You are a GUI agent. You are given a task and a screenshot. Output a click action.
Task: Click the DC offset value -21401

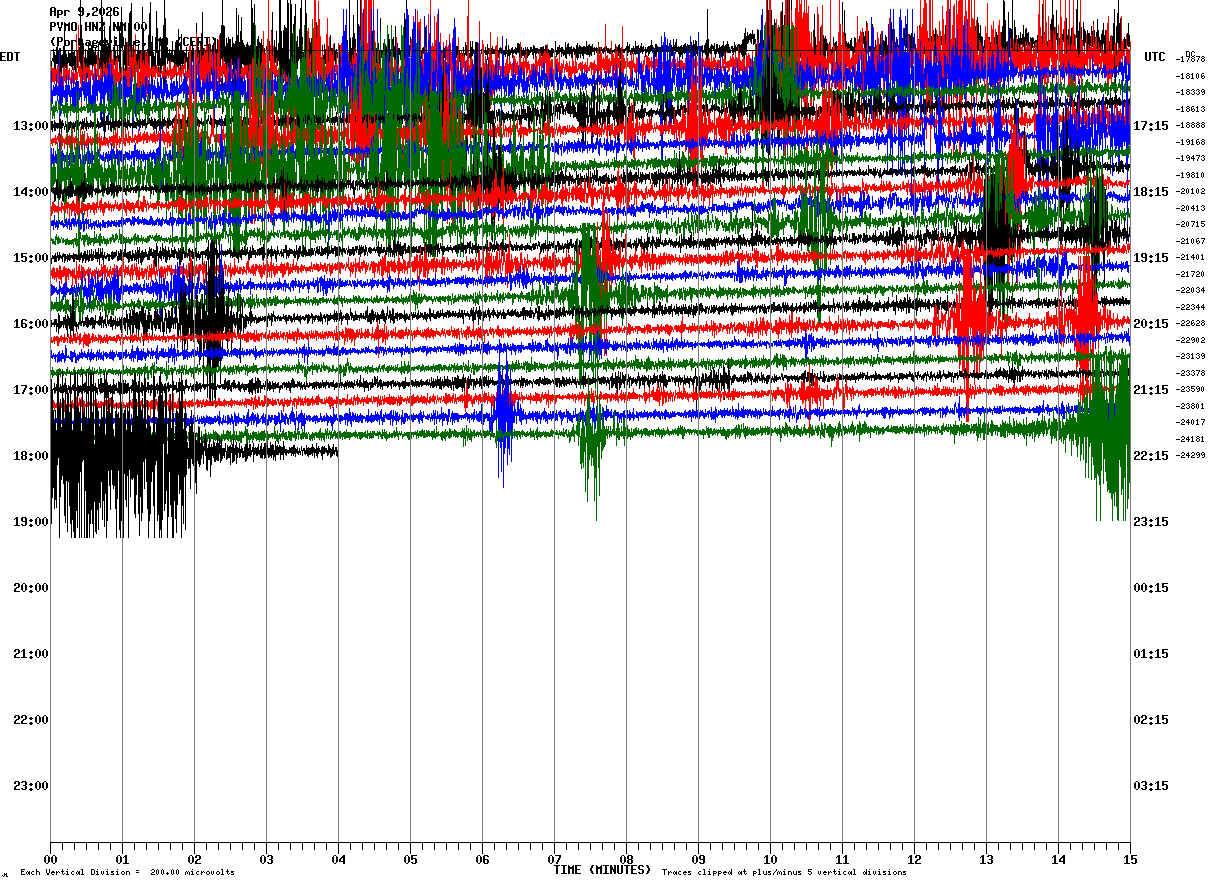(x=1191, y=258)
